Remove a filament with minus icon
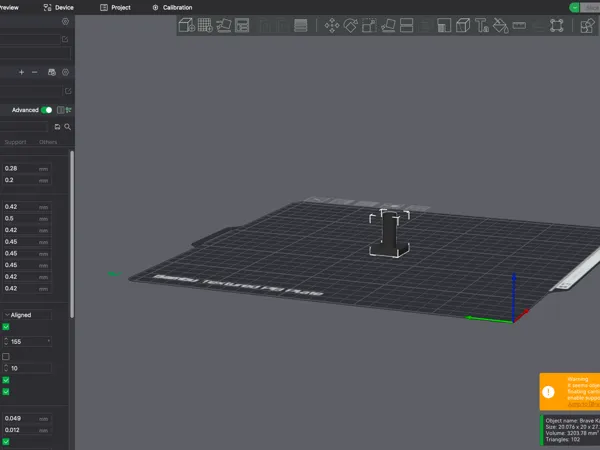The image size is (600, 450). tap(34, 72)
